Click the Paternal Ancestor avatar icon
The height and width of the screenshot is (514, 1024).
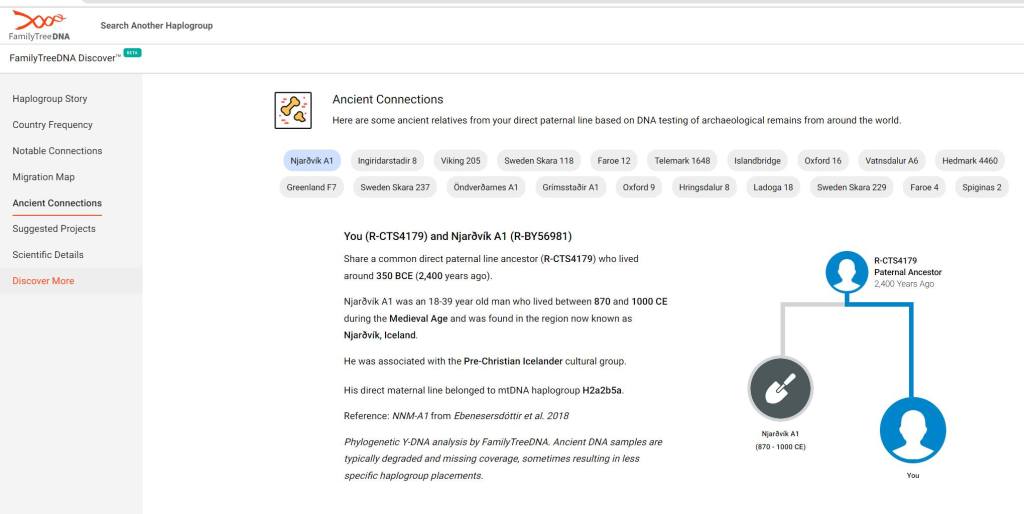tap(846, 271)
